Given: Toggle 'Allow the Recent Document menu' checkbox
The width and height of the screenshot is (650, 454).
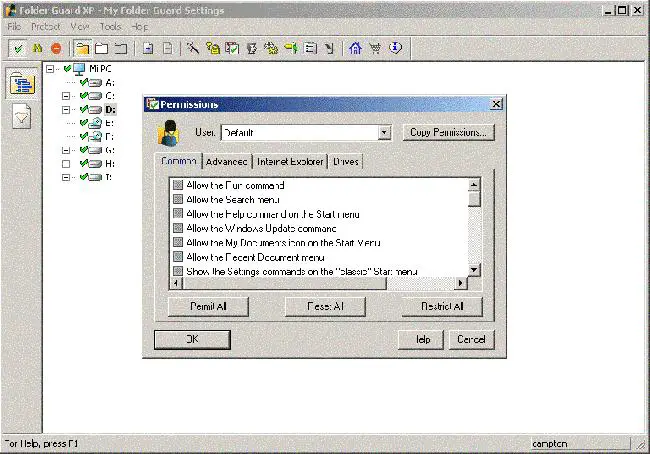Looking at the screenshot, I should point(178,257).
